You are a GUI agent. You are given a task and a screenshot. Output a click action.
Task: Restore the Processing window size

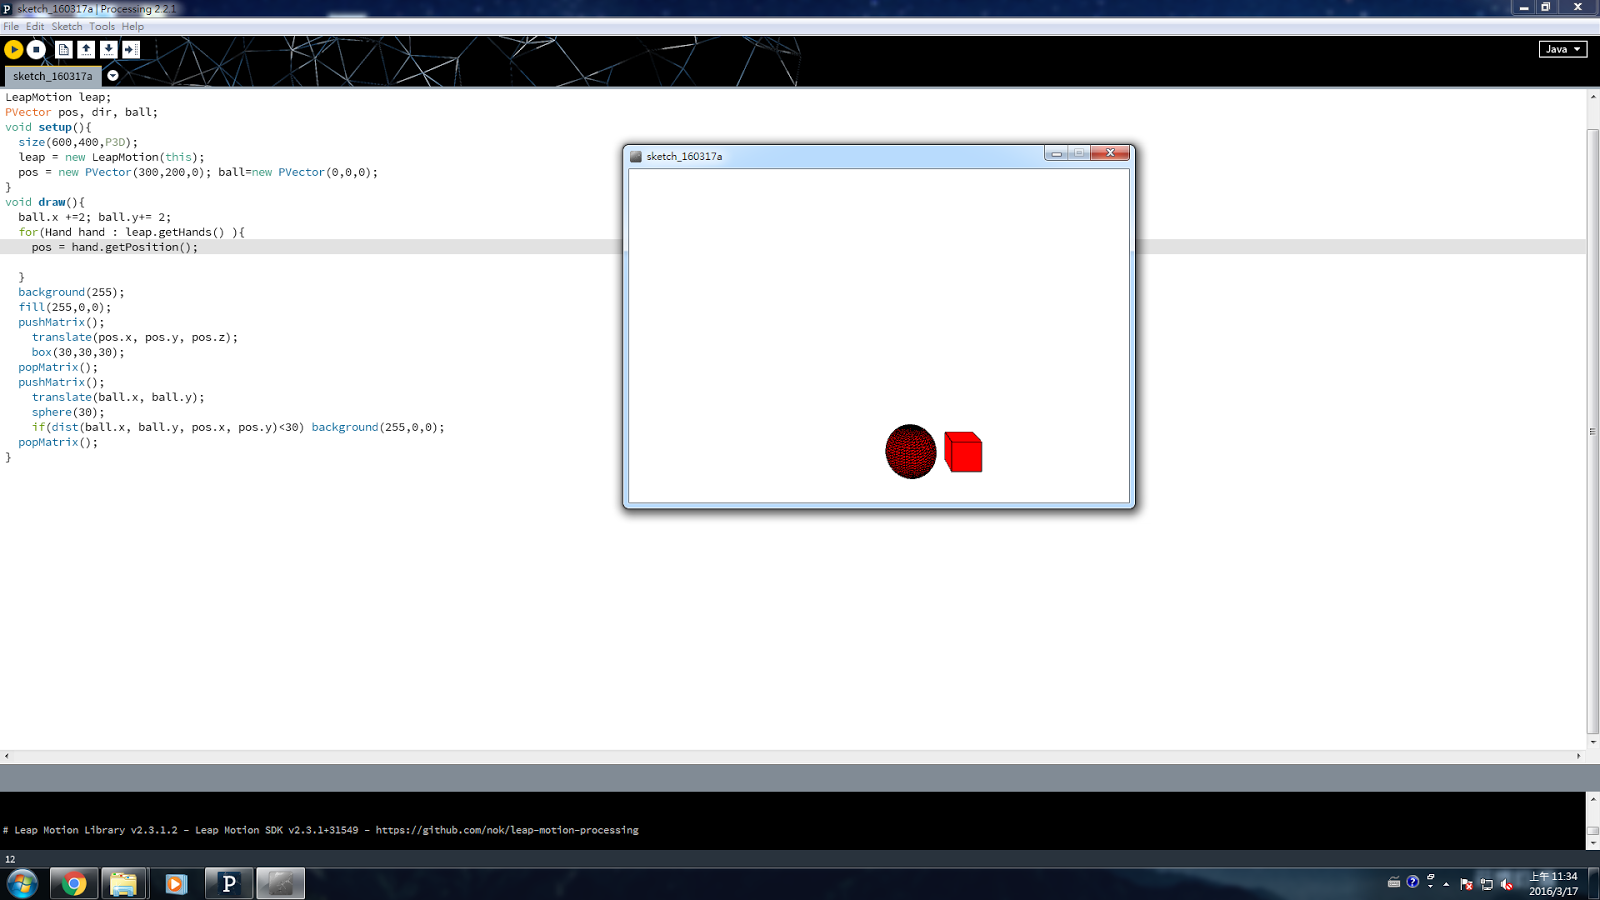[x=1546, y=7]
